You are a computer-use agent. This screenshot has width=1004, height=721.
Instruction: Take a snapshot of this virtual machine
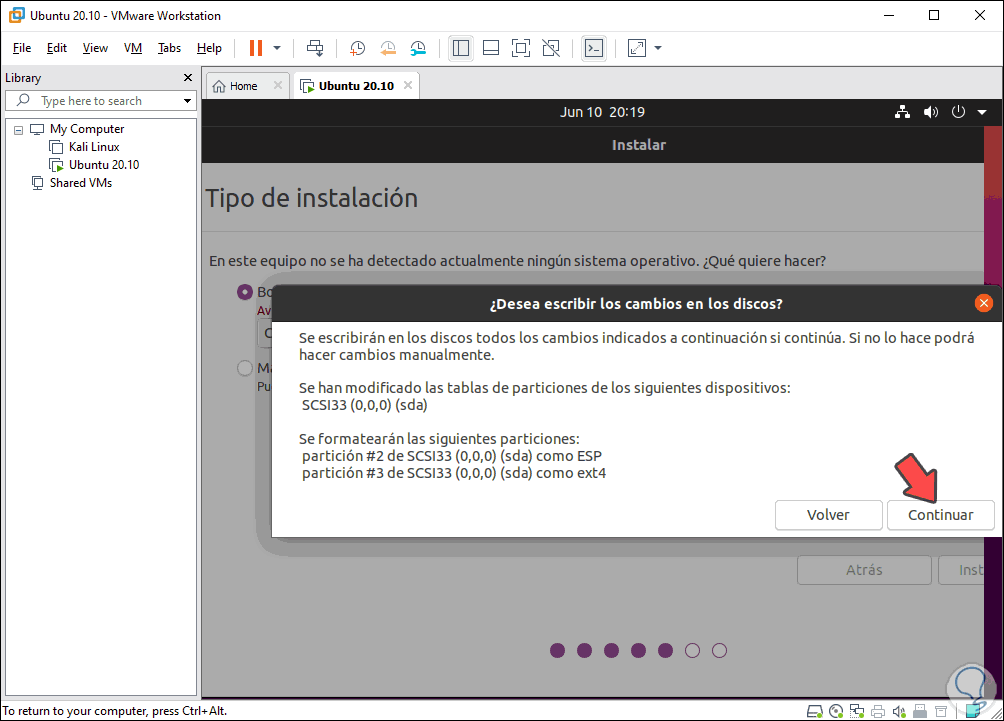(x=357, y=48)
